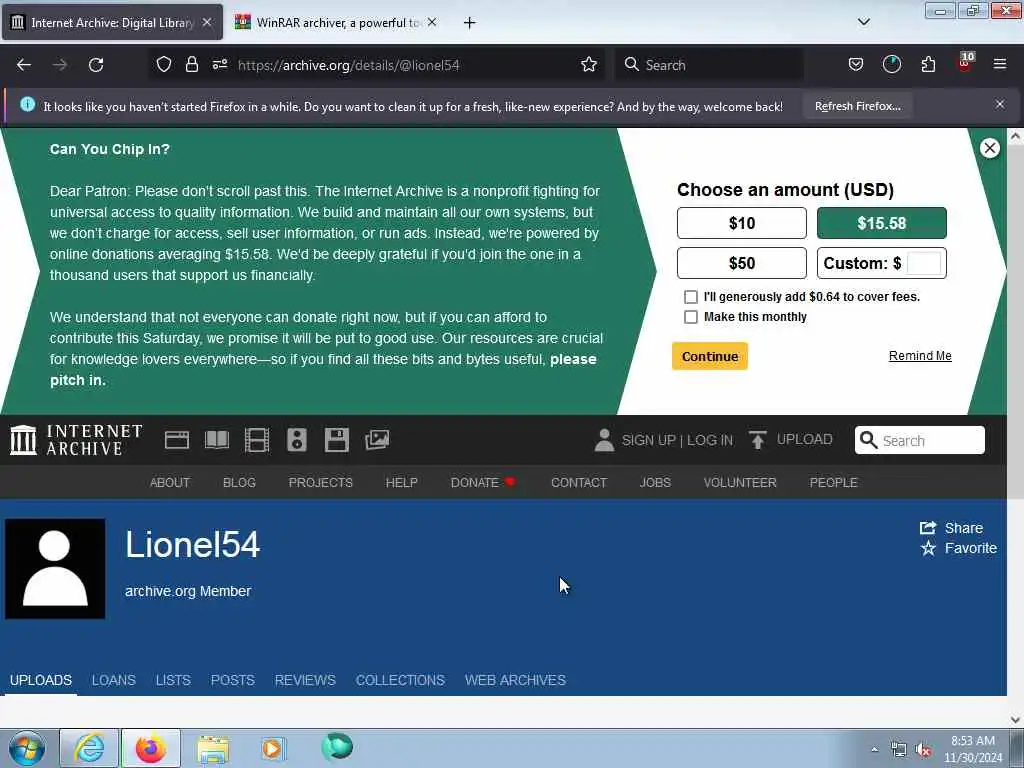Open a new tab with the plus button
1024x768 pixels.
[470, 23]
